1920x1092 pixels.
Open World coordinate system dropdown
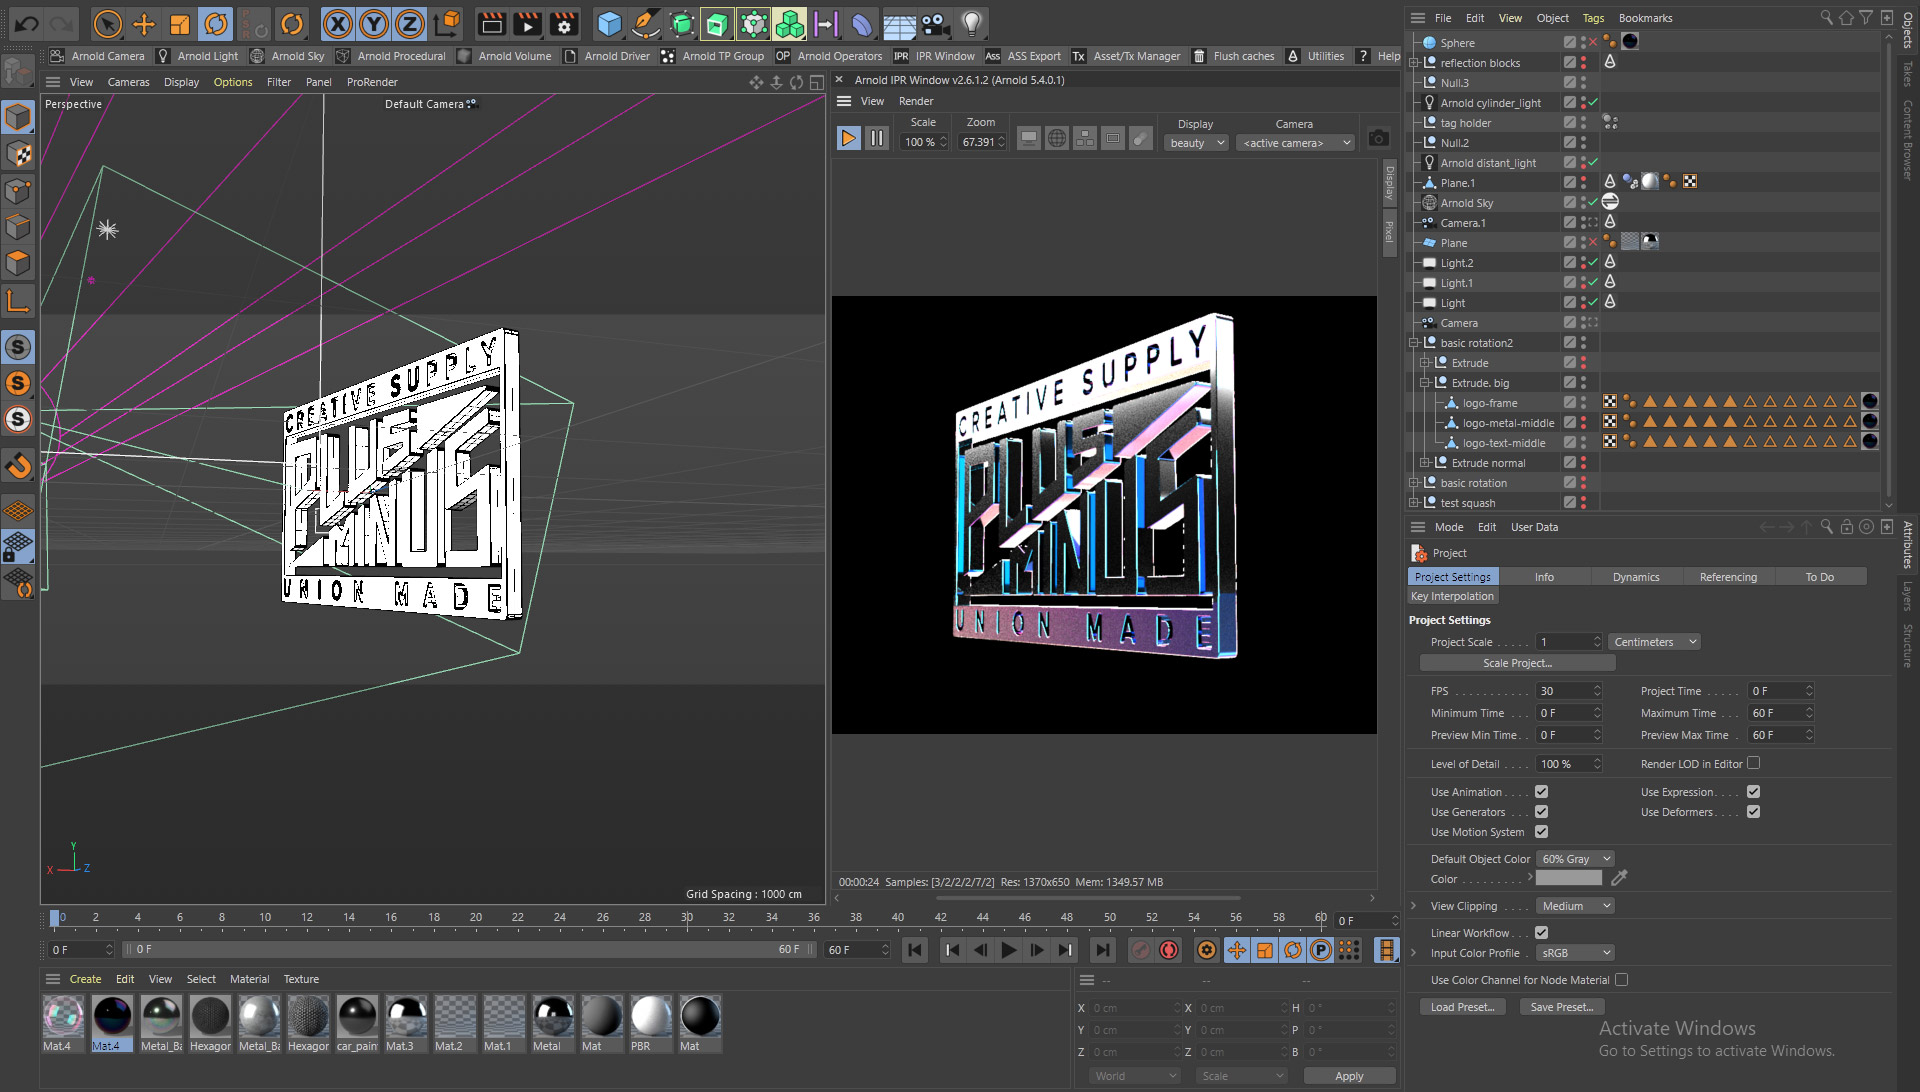[x=1135, y=1076]
